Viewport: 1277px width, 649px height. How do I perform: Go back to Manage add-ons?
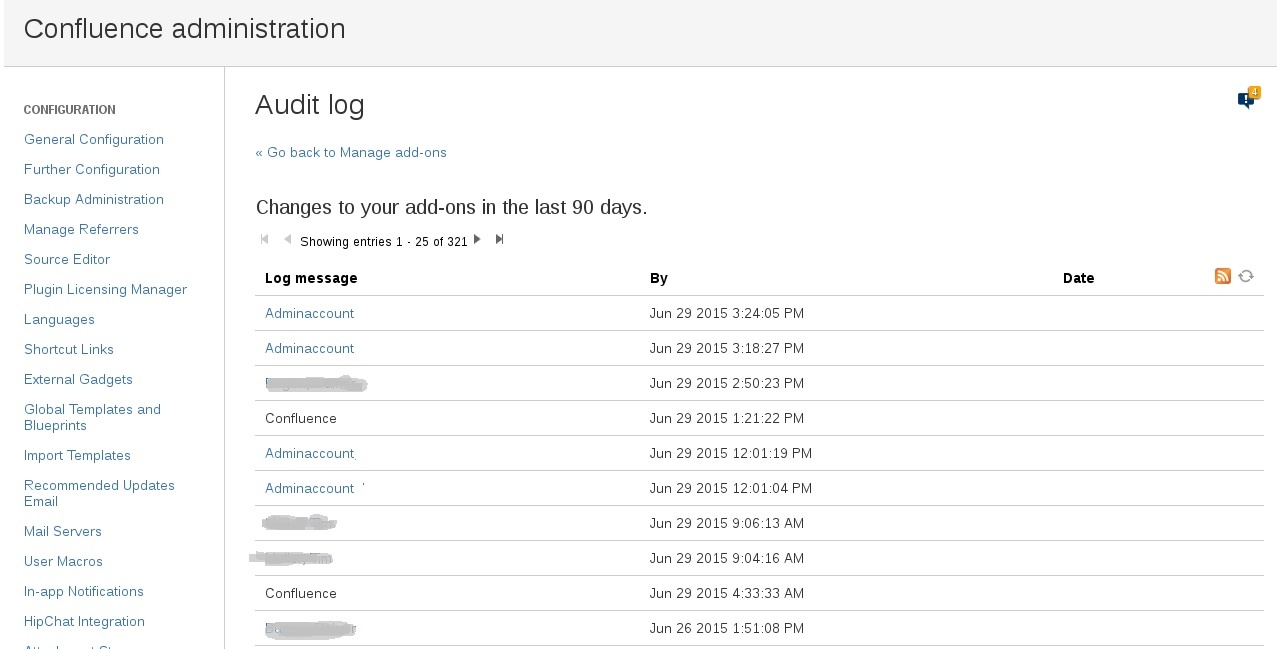(351, 152)
